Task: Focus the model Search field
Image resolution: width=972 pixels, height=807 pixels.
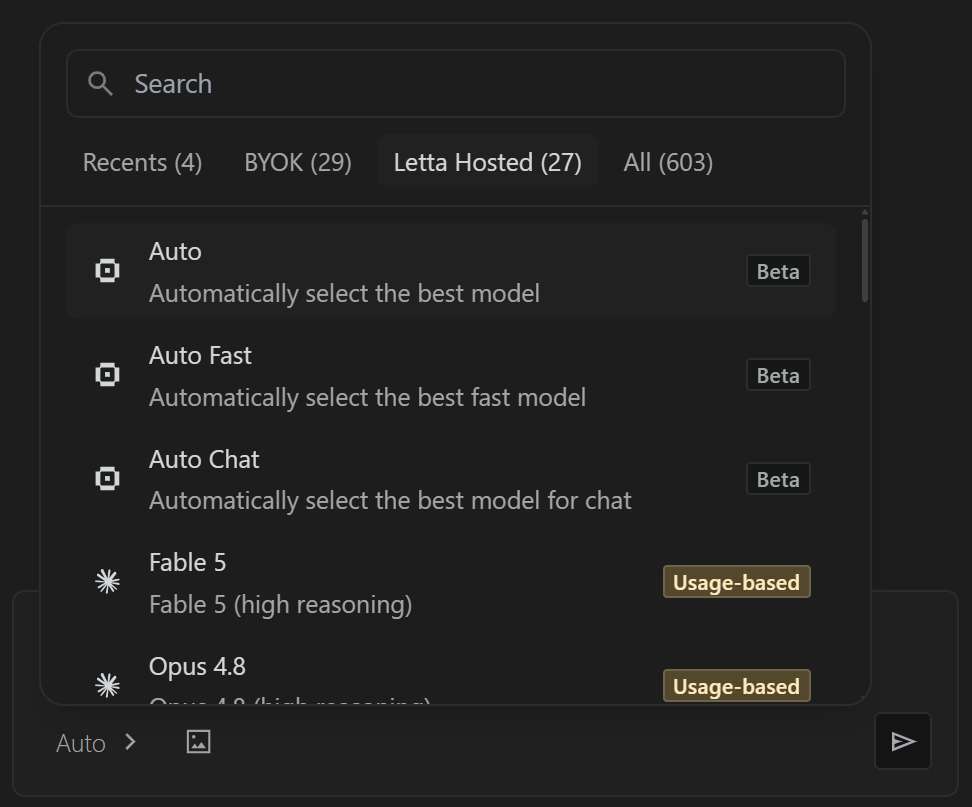Action: point(456,84)
